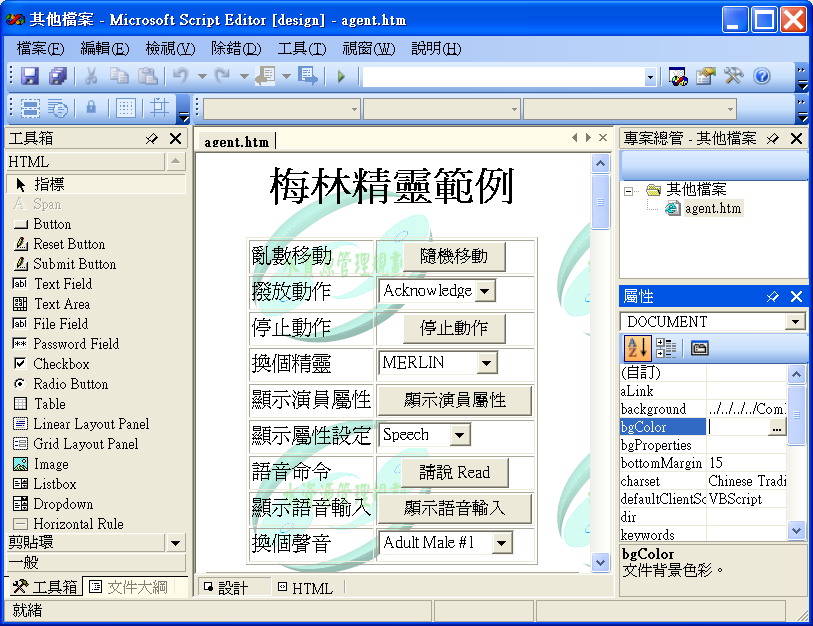813x626 pixels.
Task: Click the Paste clipboard icon
Action: [148, 76]
